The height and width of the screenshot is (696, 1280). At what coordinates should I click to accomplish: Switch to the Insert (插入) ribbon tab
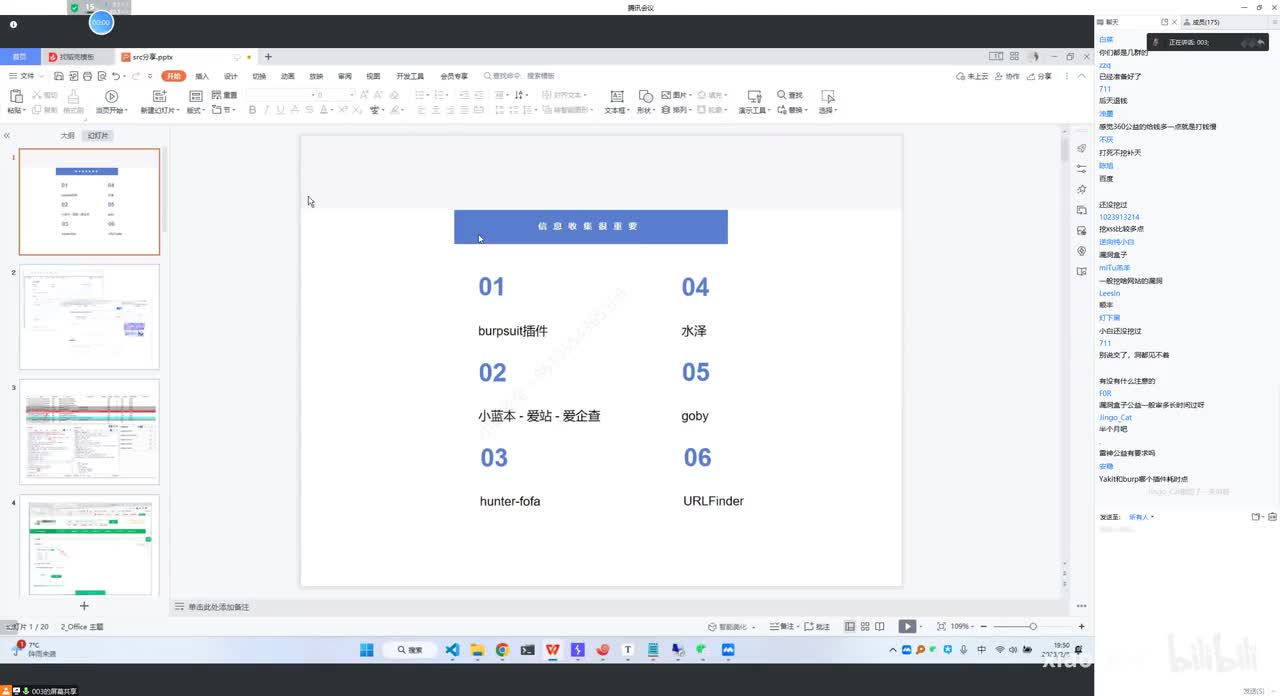[x=202, y=76]
